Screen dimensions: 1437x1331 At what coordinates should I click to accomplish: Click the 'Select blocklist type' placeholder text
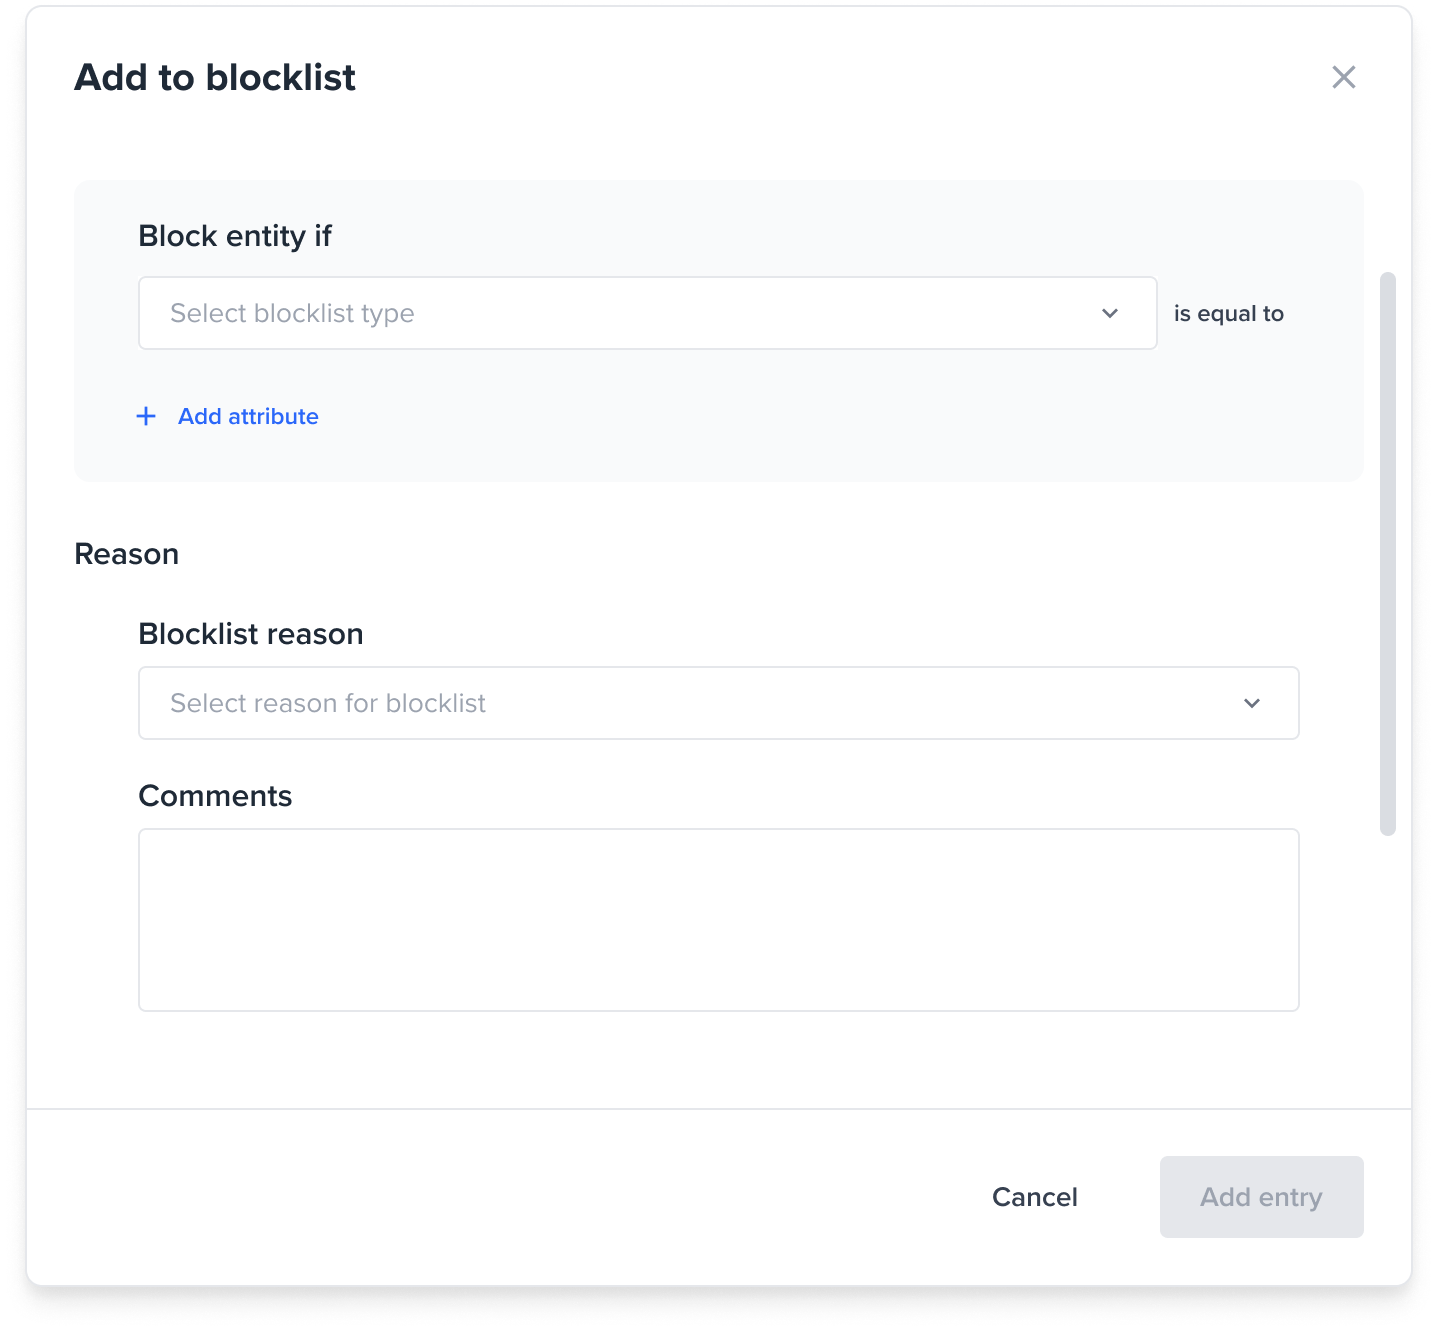tap(292, 313)
